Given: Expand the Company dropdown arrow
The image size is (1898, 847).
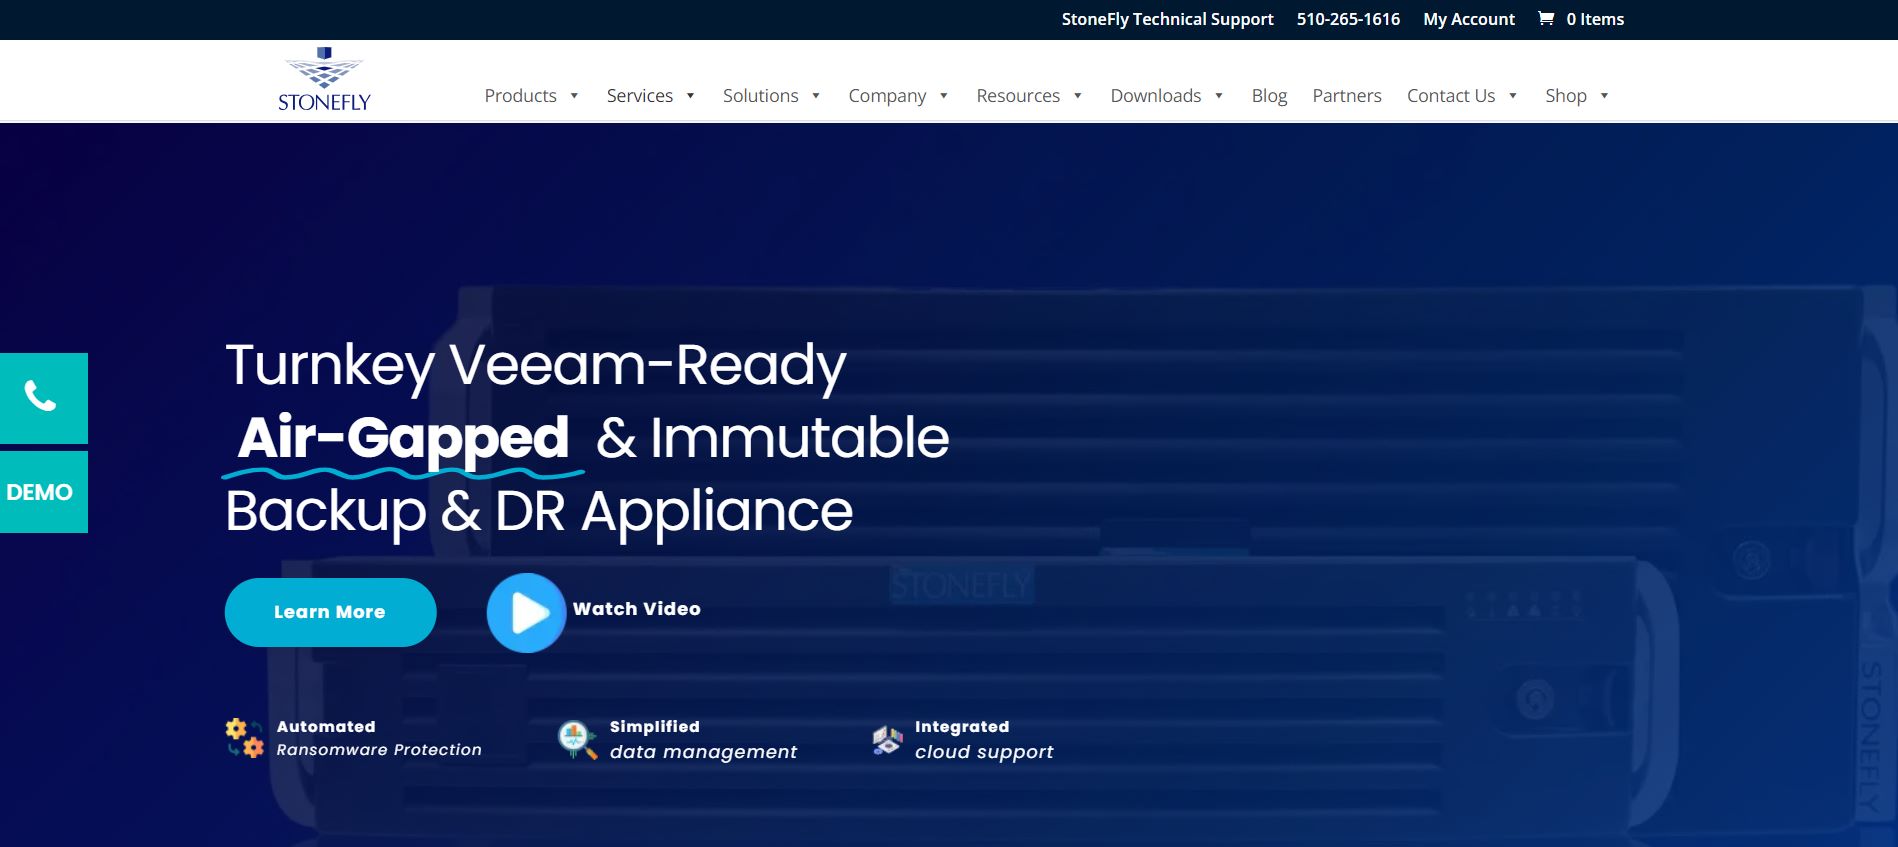Looking at the screenshot, I should 943,96.
